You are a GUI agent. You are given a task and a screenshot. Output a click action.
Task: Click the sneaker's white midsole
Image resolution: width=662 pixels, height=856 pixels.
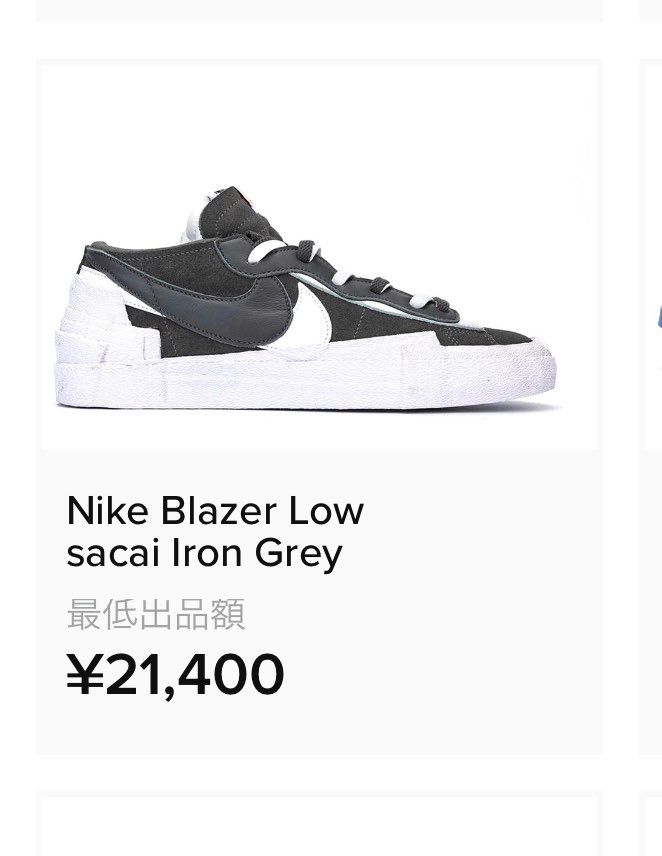pos(300,385)
